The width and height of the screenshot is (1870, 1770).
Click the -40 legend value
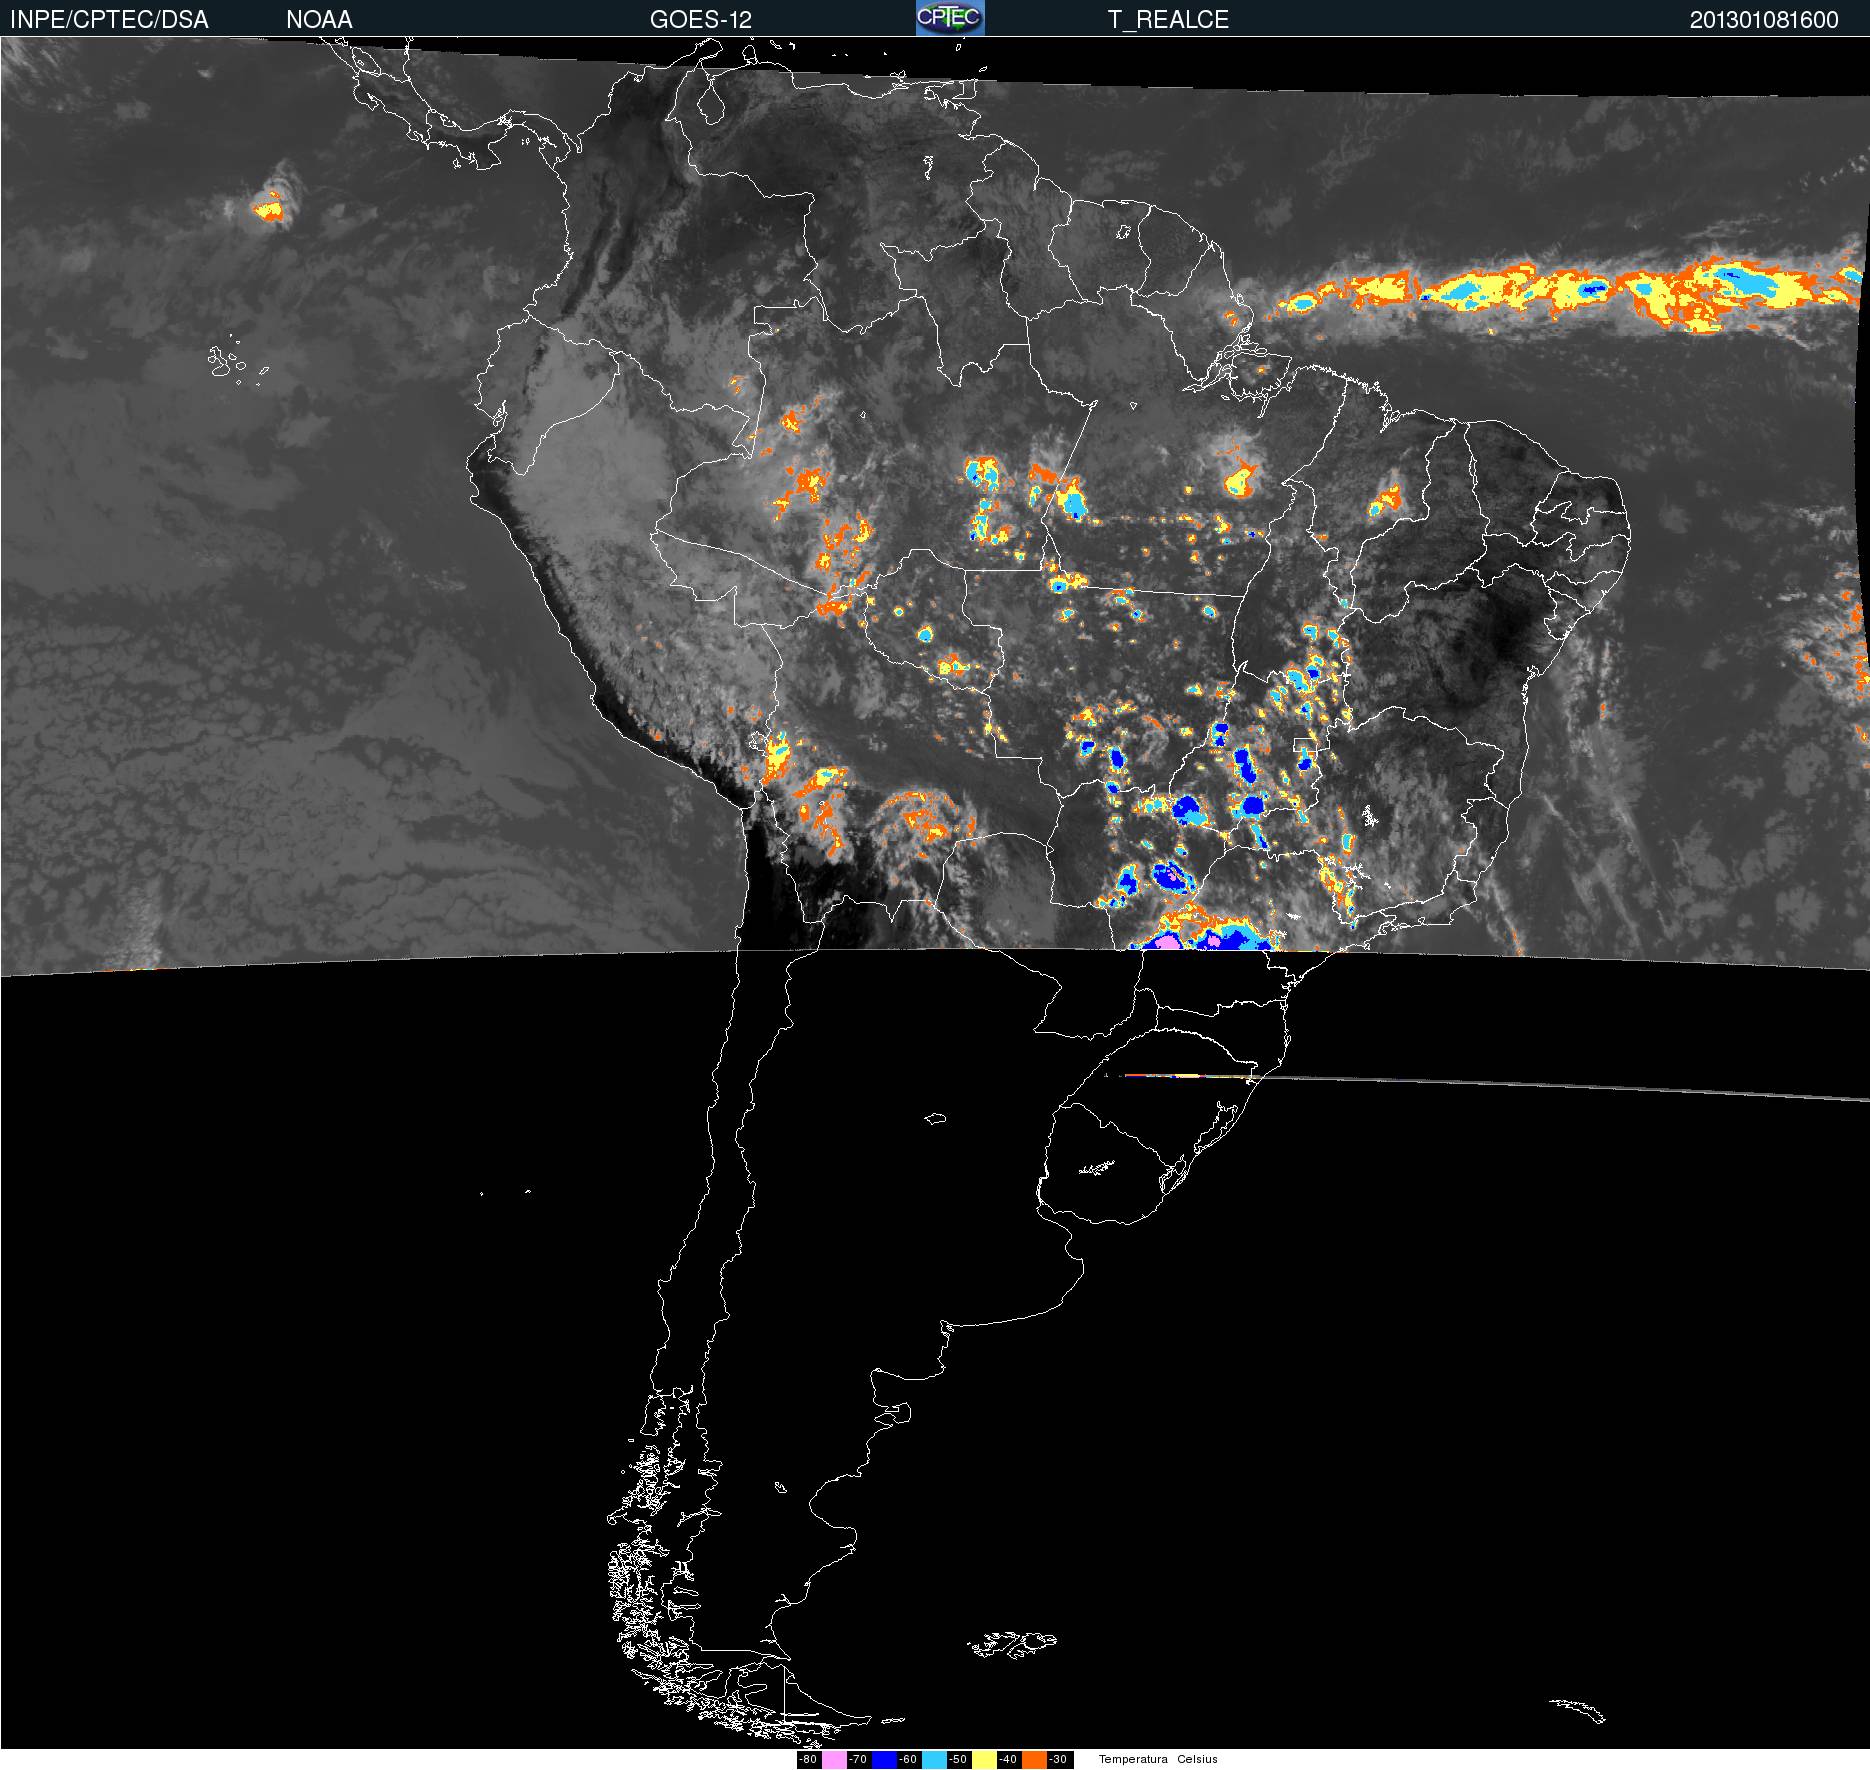(x=1008, y=1760)
